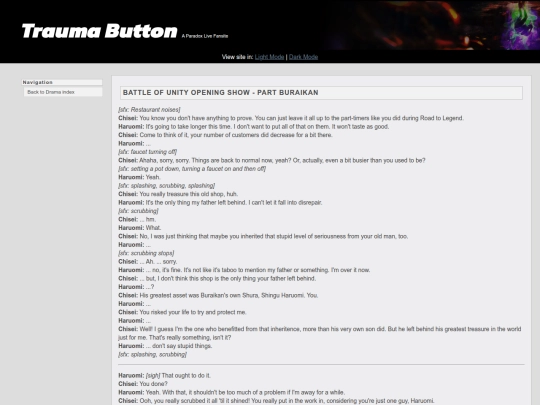Click the '[sfx: splashing, scrubbing, splashing]' line
Screen dimensions: 540x405
click(167, 186)
